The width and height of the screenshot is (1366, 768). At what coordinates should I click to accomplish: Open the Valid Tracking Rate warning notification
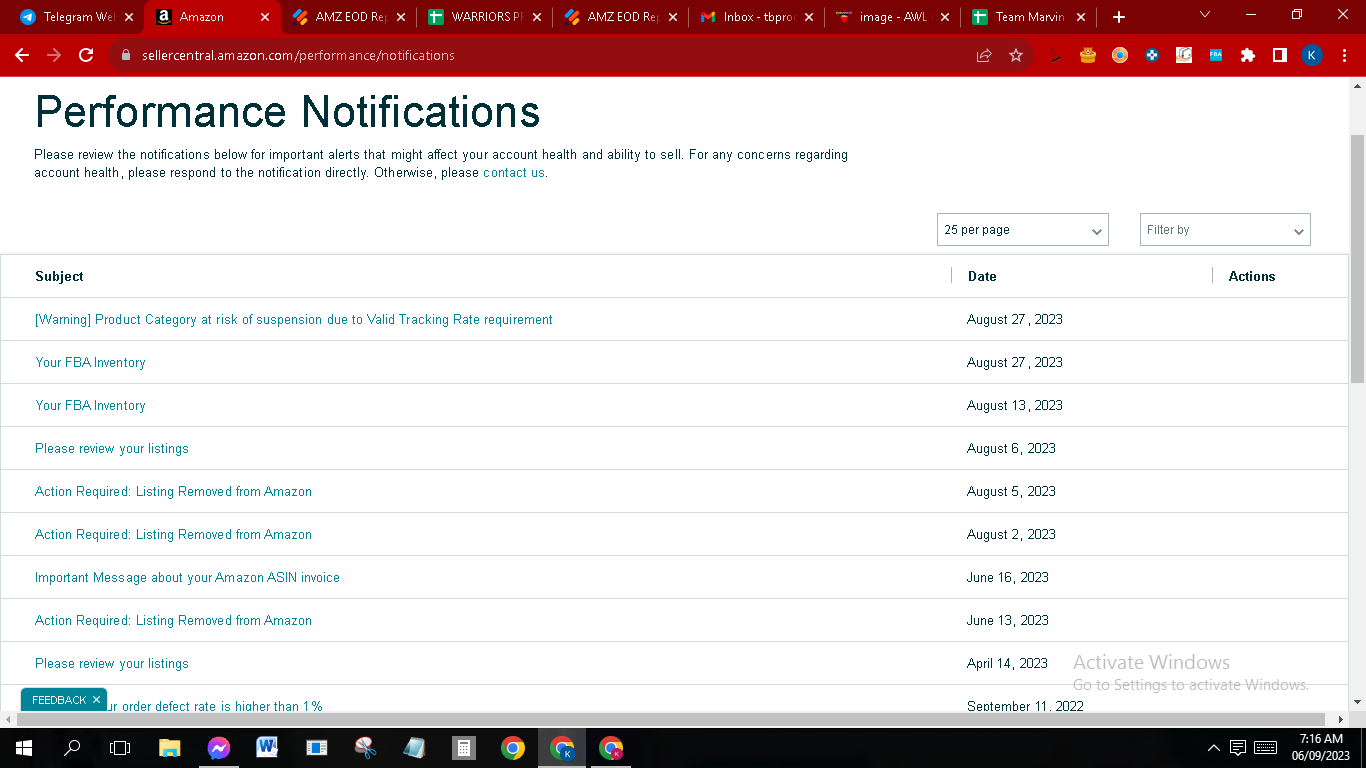294,320
